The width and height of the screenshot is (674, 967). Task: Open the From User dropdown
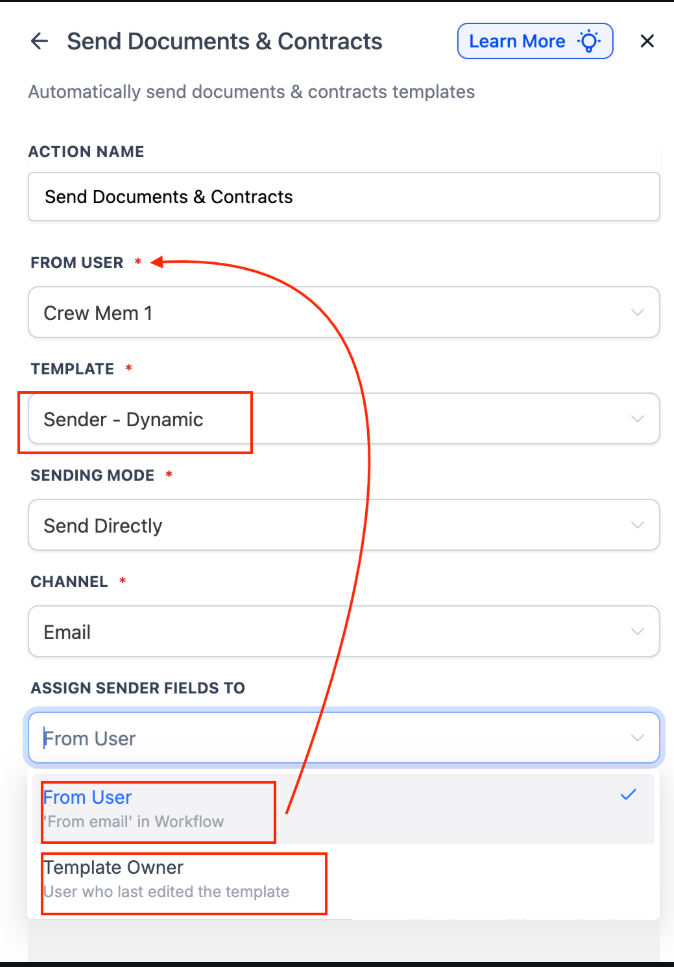click(x=343, y=313)
